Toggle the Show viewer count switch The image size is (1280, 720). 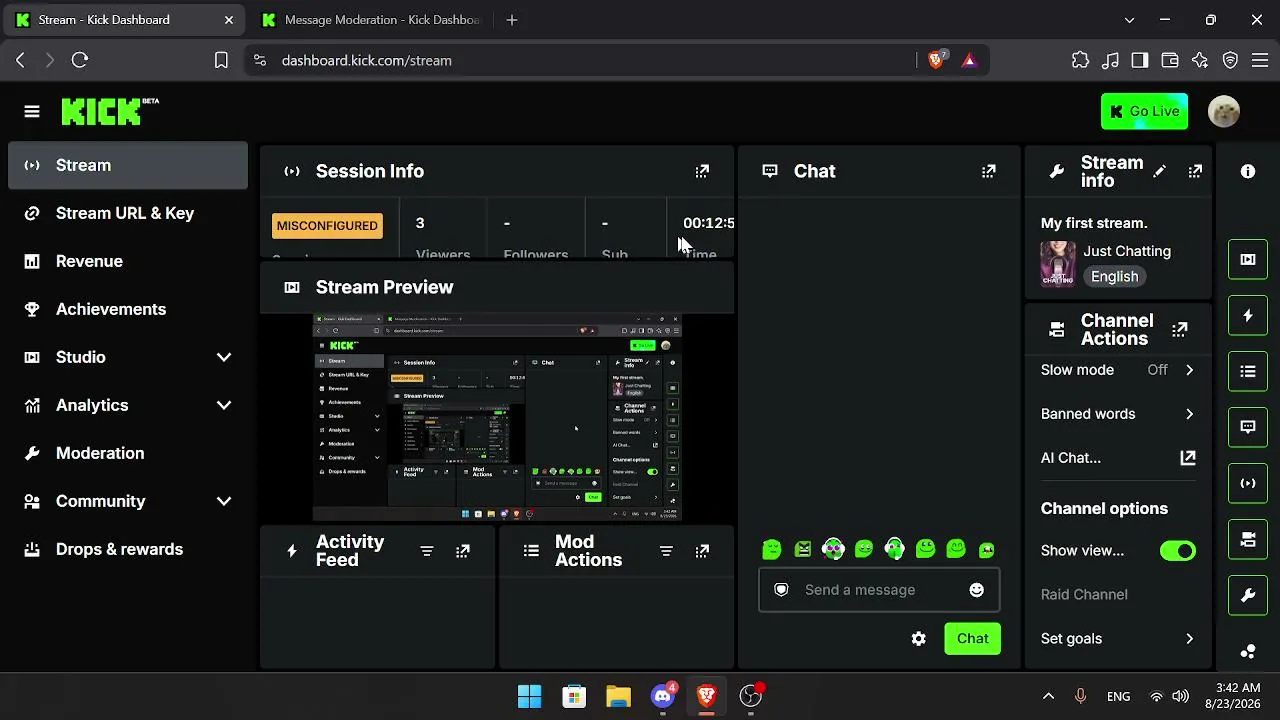(1178, 551)
